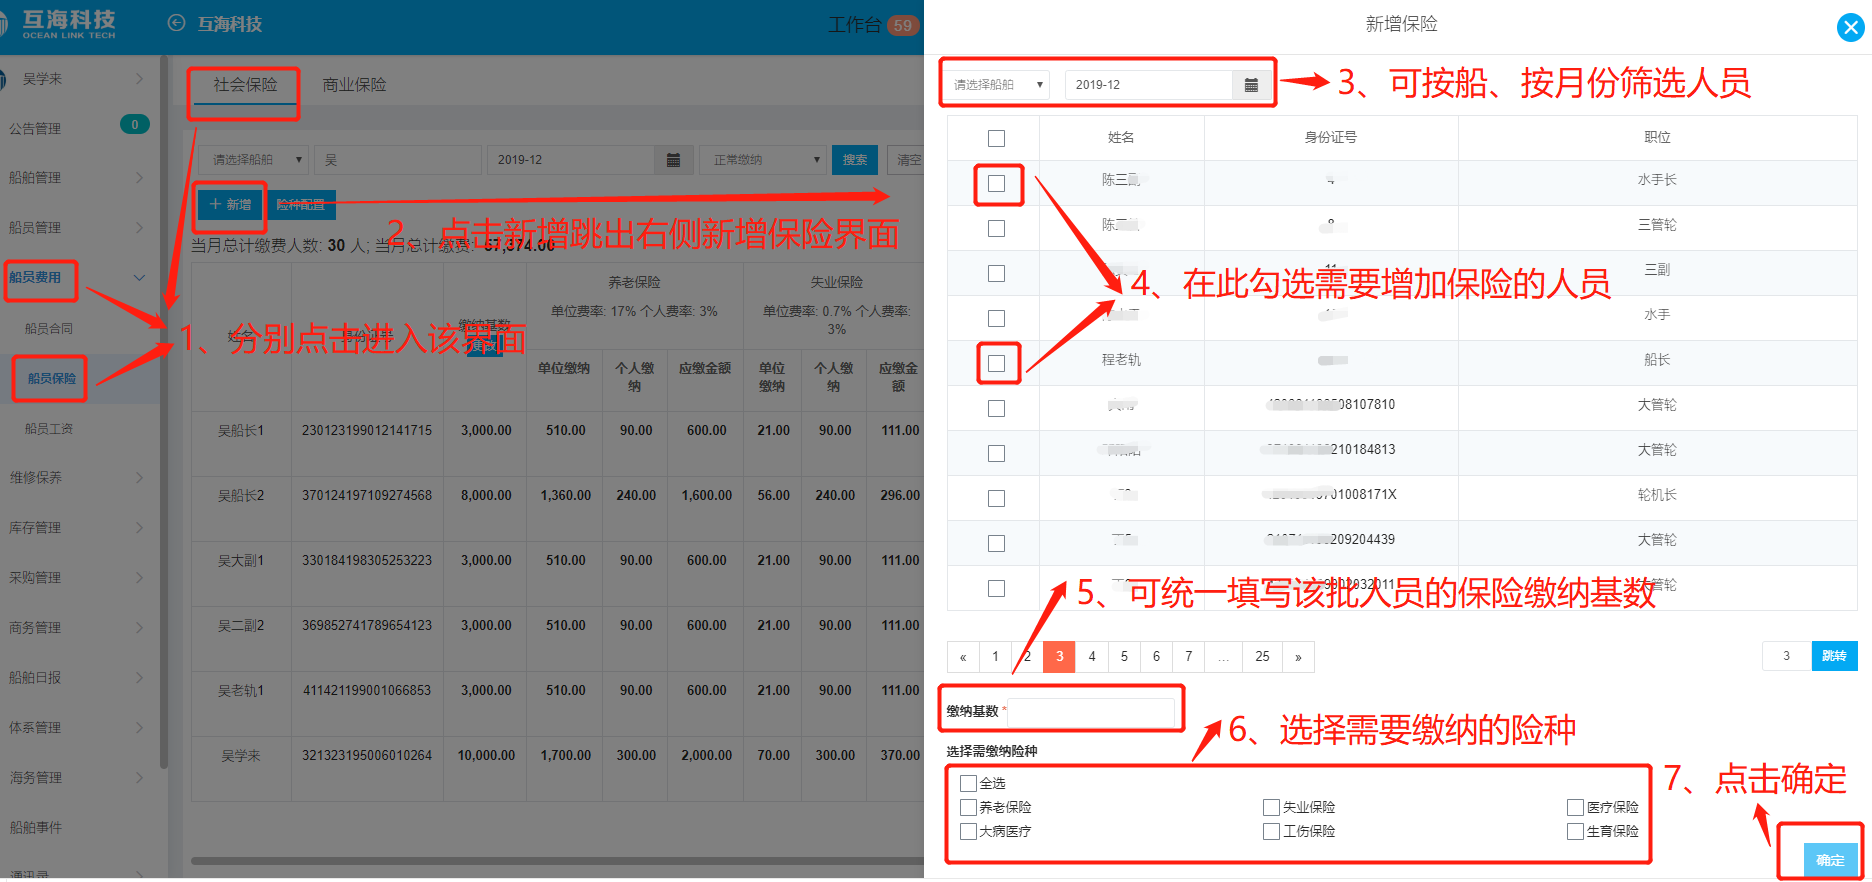1872x882 pixels.
Task: Open 海务管理 in the sidebar
Action: pyautogui.click(x=35, y=778)
